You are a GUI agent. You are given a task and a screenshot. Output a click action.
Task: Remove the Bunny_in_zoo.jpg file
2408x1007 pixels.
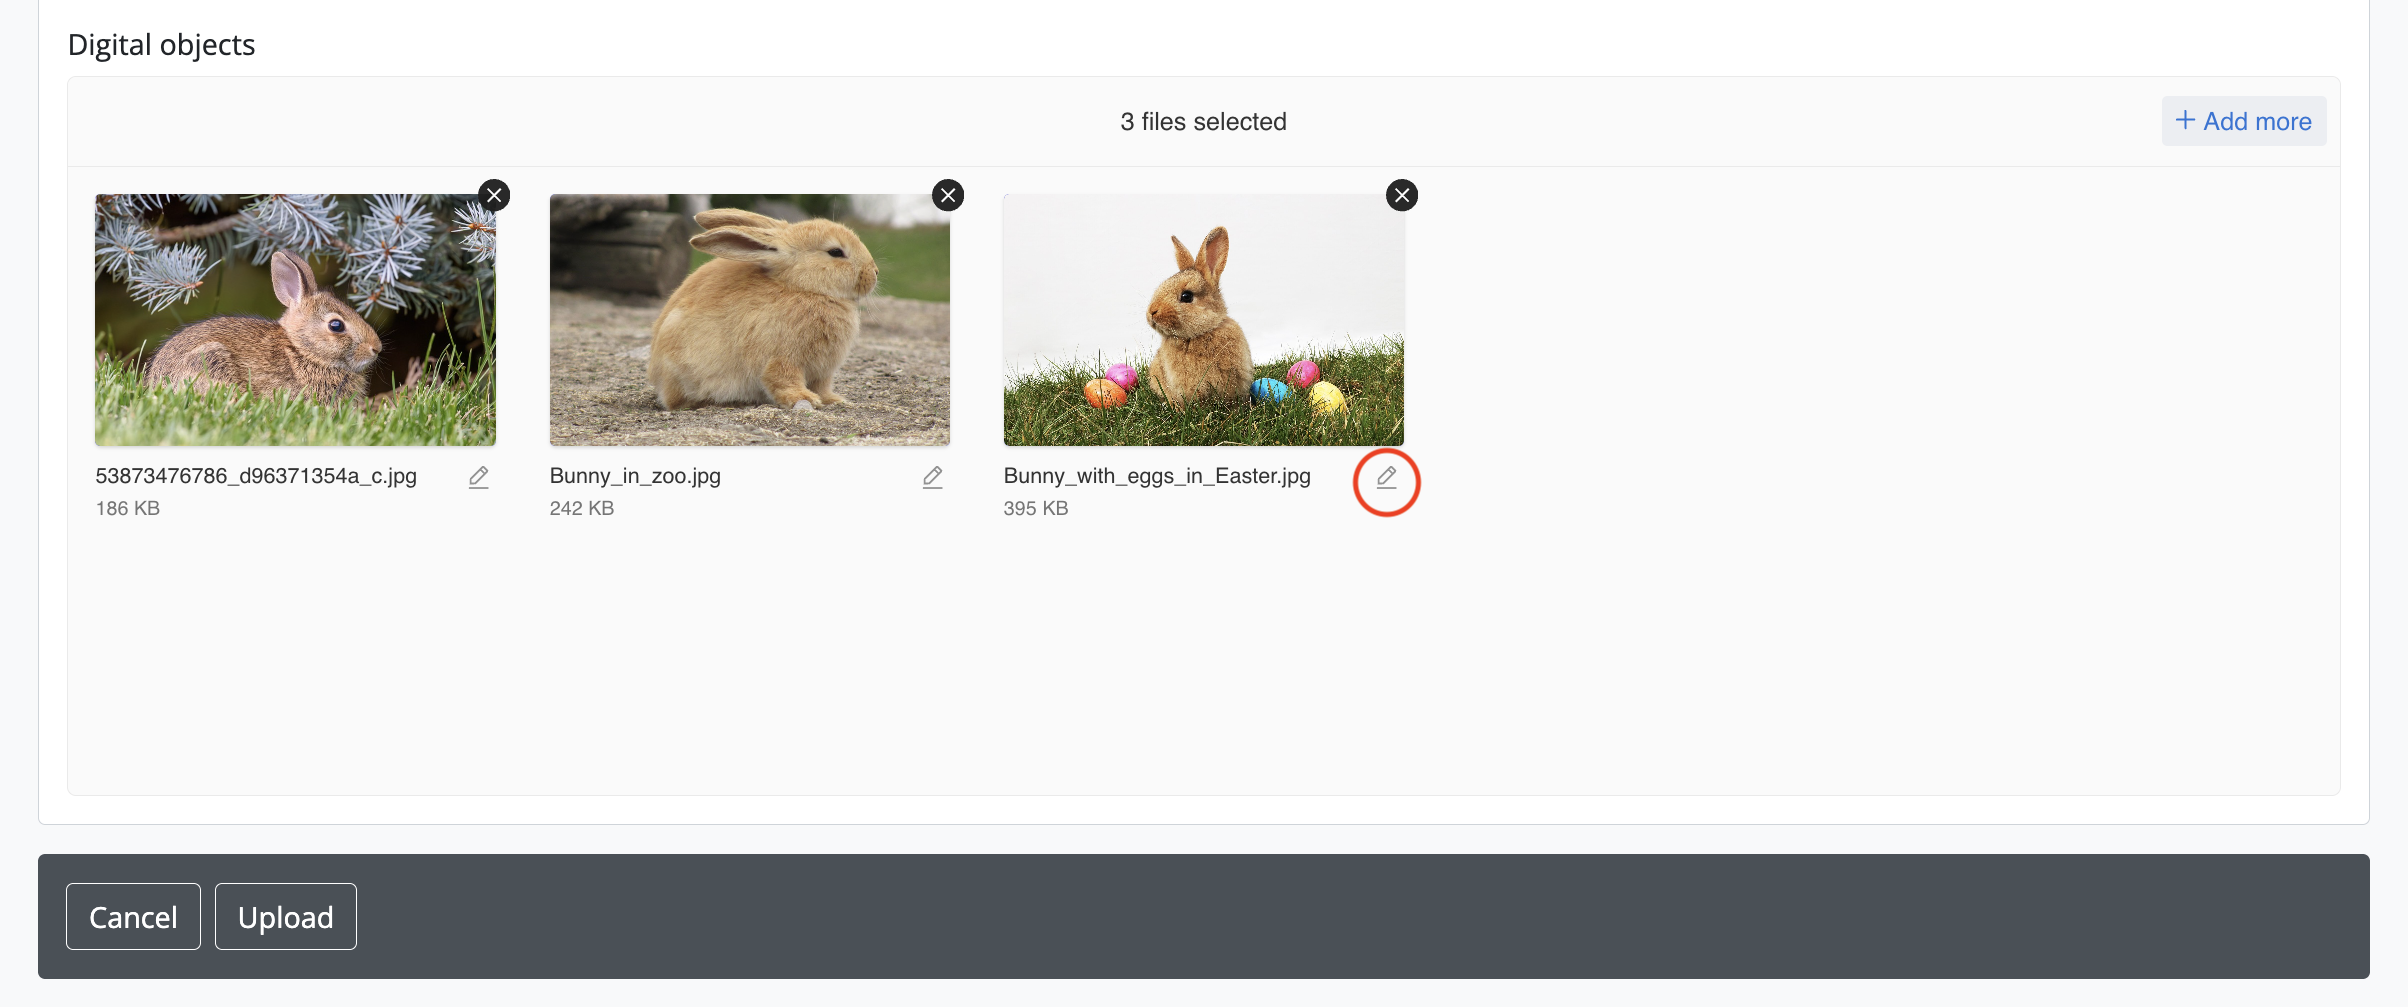[x=948, y=195]
